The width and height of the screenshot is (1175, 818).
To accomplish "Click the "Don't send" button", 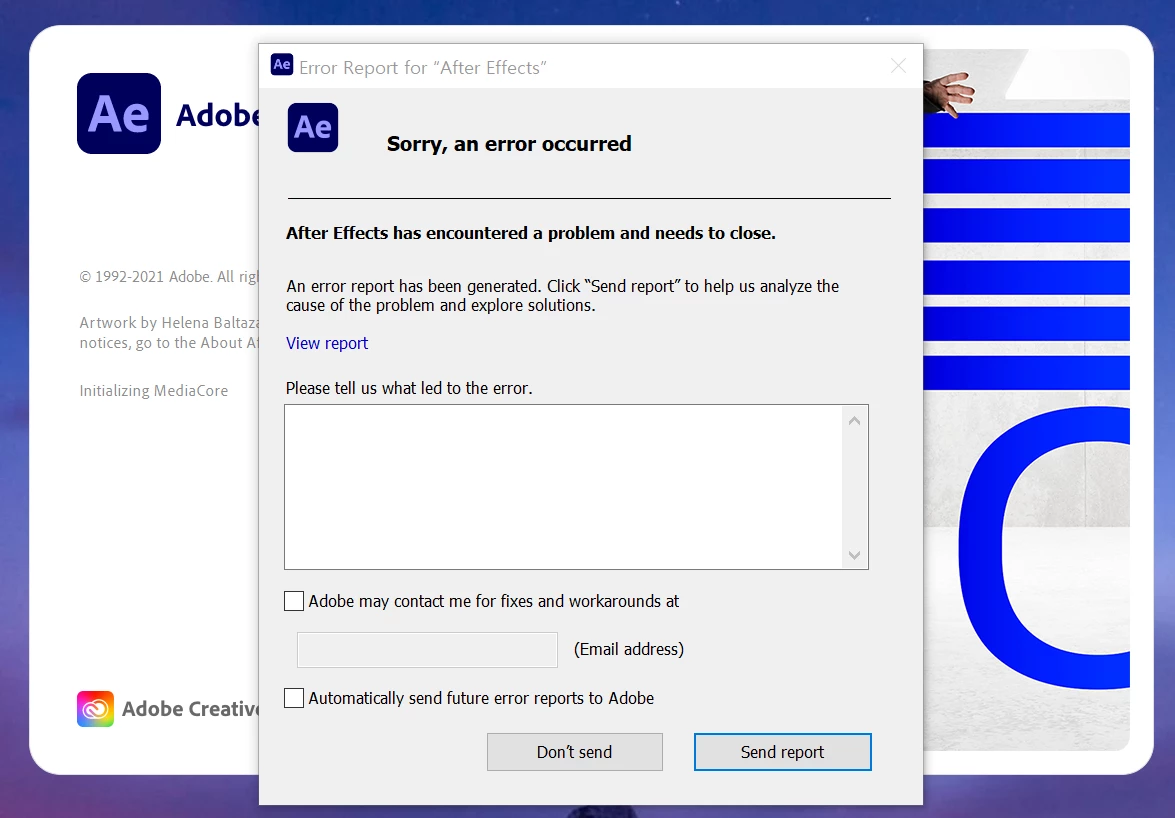I will pos(575,751).
